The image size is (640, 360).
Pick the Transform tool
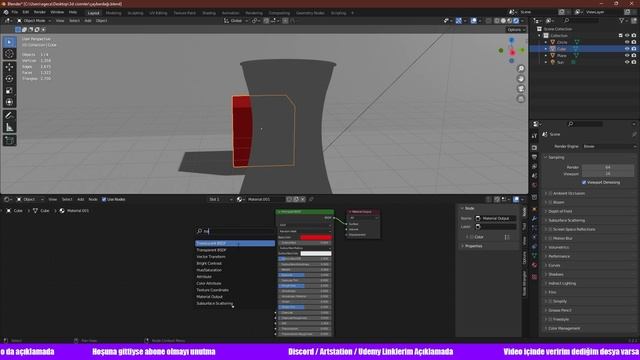coord(9,102)
